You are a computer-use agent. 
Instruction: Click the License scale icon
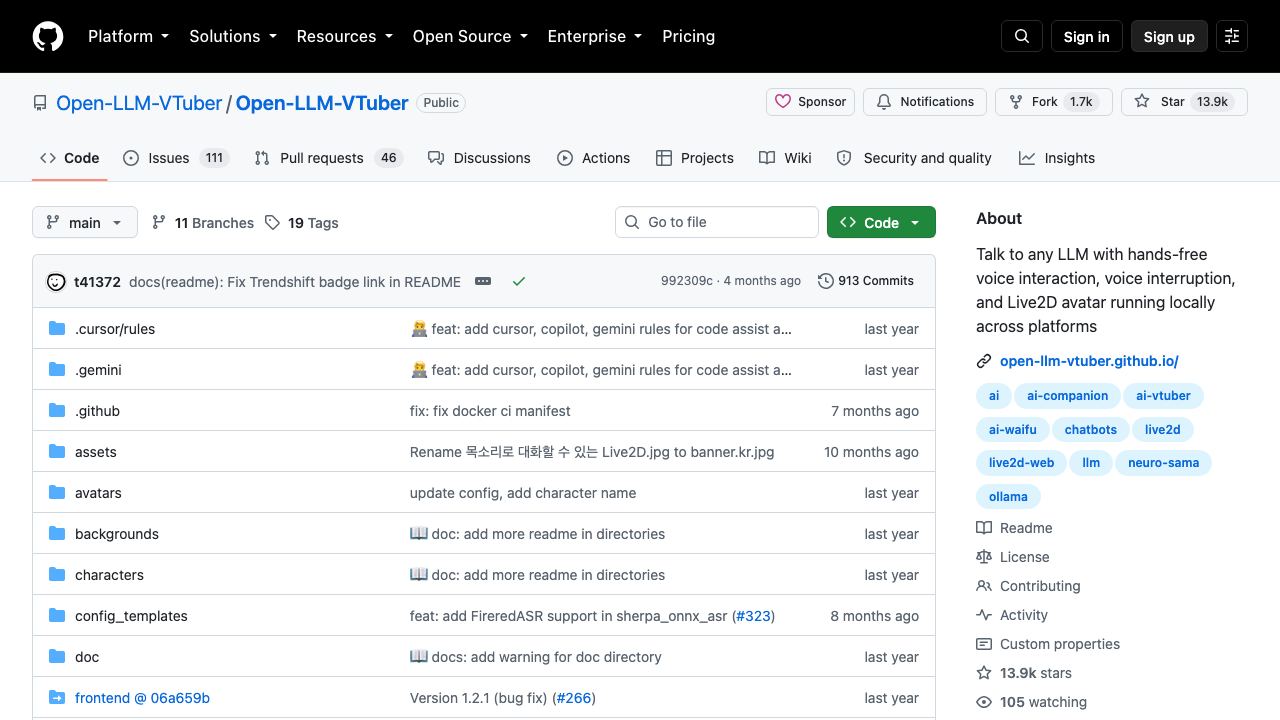[x=984, y=557]
